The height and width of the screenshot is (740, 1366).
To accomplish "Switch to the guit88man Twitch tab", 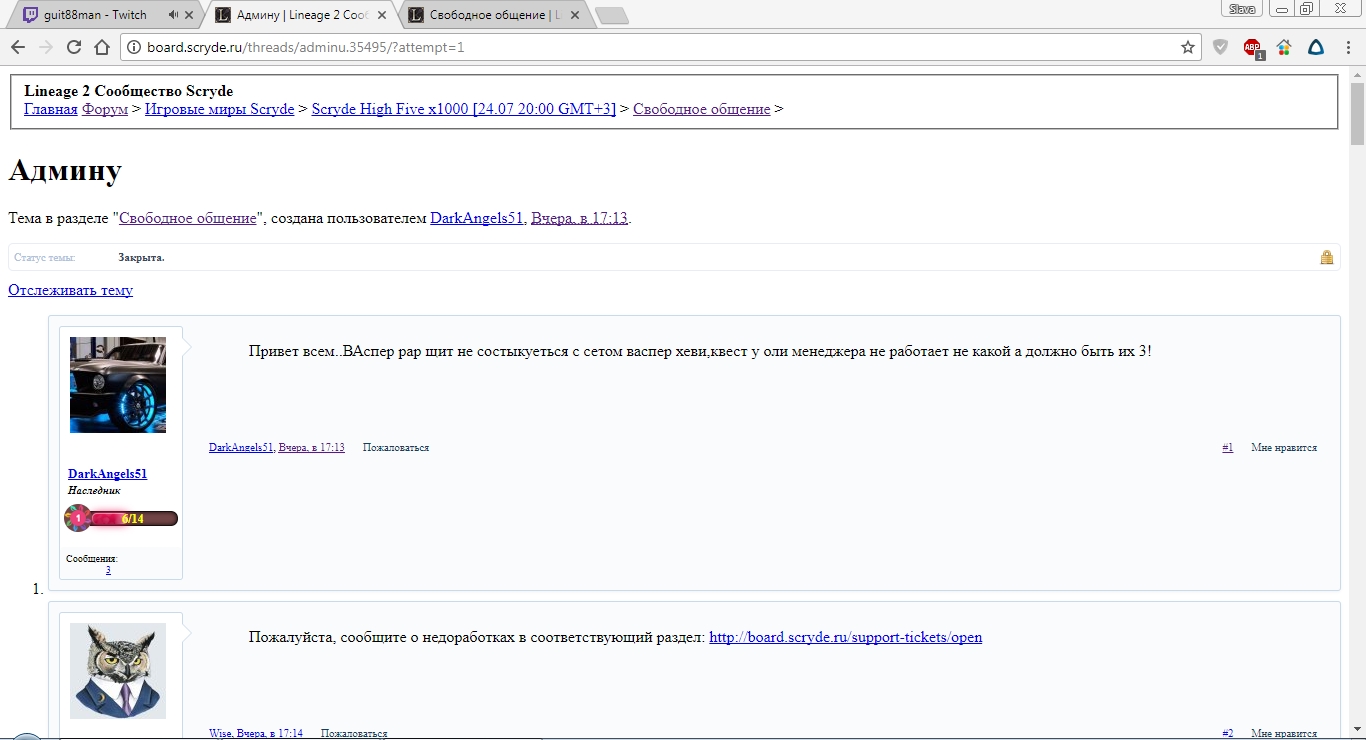I will coord(95,15).
